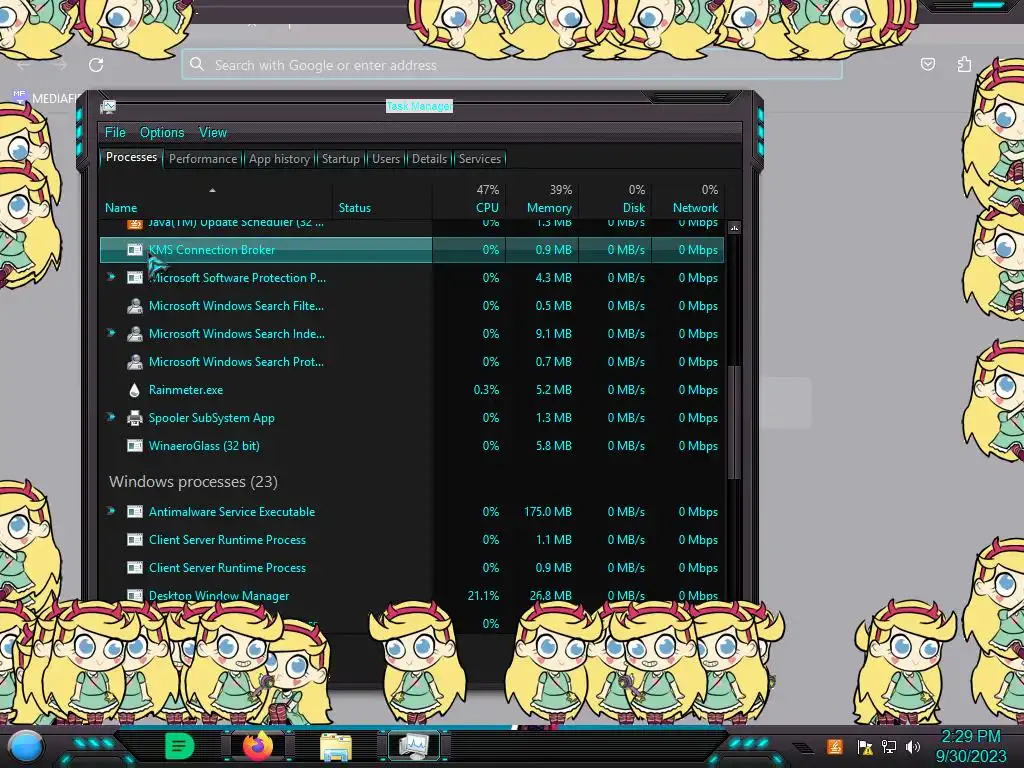Click the 0.9 MB Client Server Runtime icon
The height and width of the screenshot is (768, 1024).
pyautogui.click(x=135, y=568)
